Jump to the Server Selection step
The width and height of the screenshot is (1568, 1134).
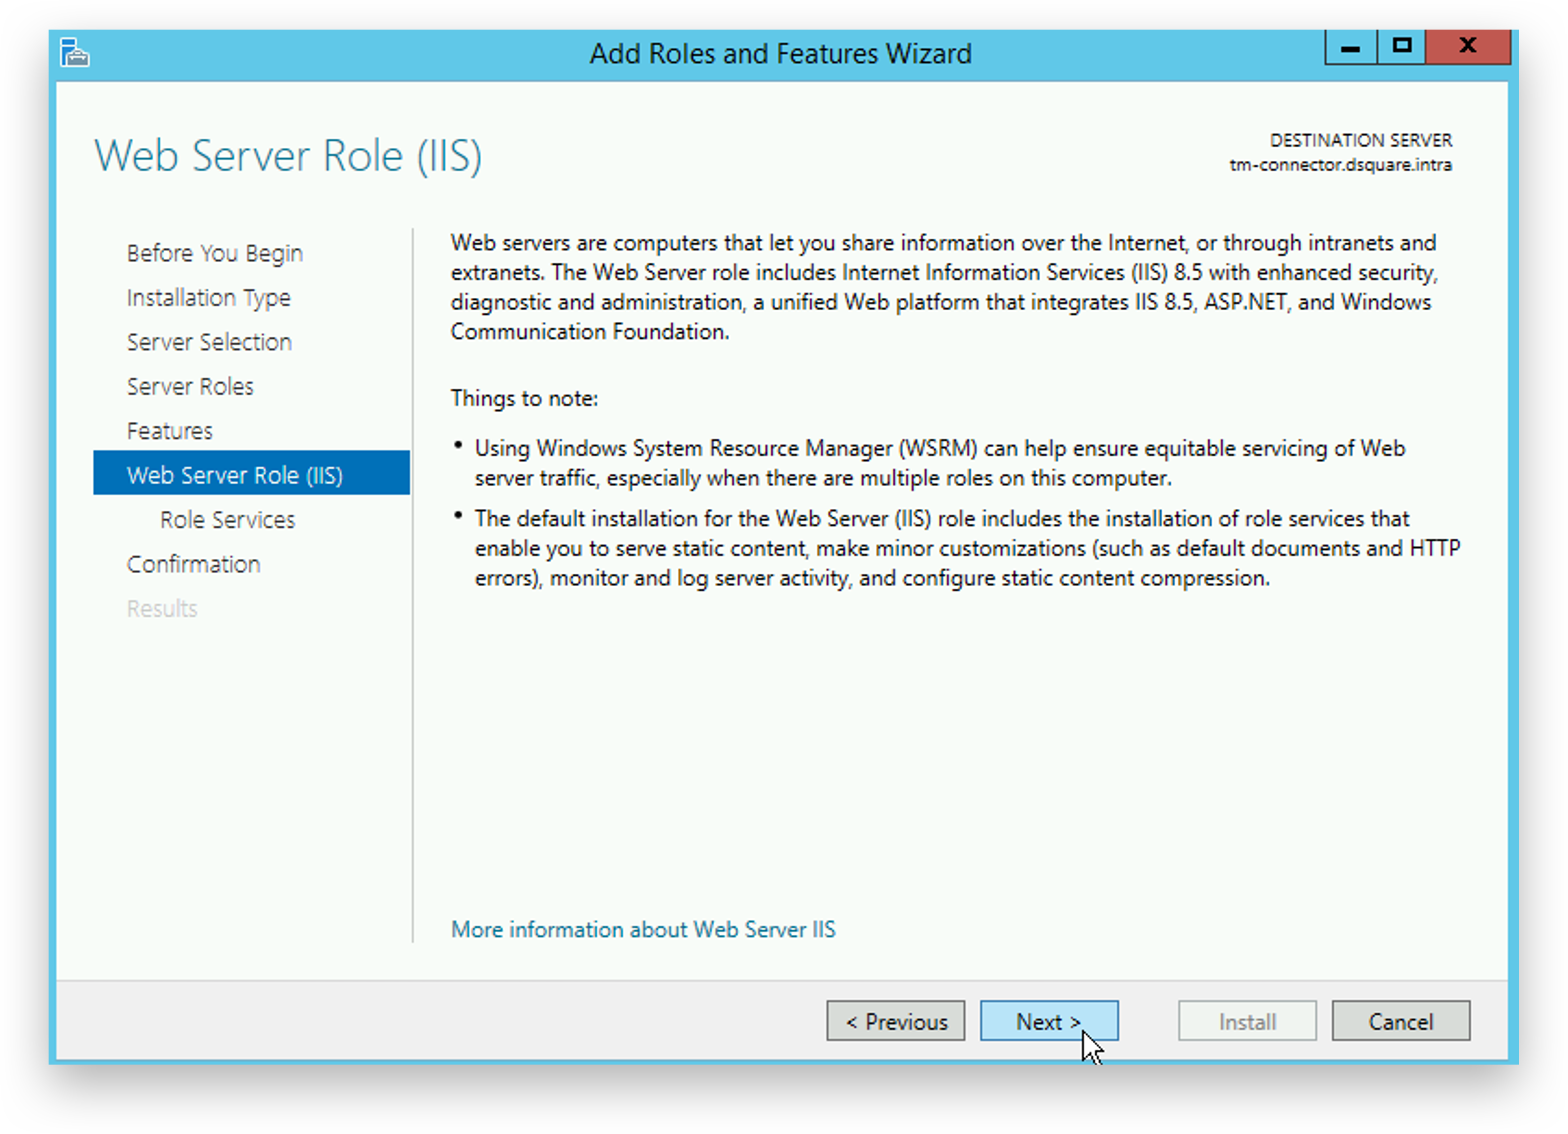coord(209,342)
